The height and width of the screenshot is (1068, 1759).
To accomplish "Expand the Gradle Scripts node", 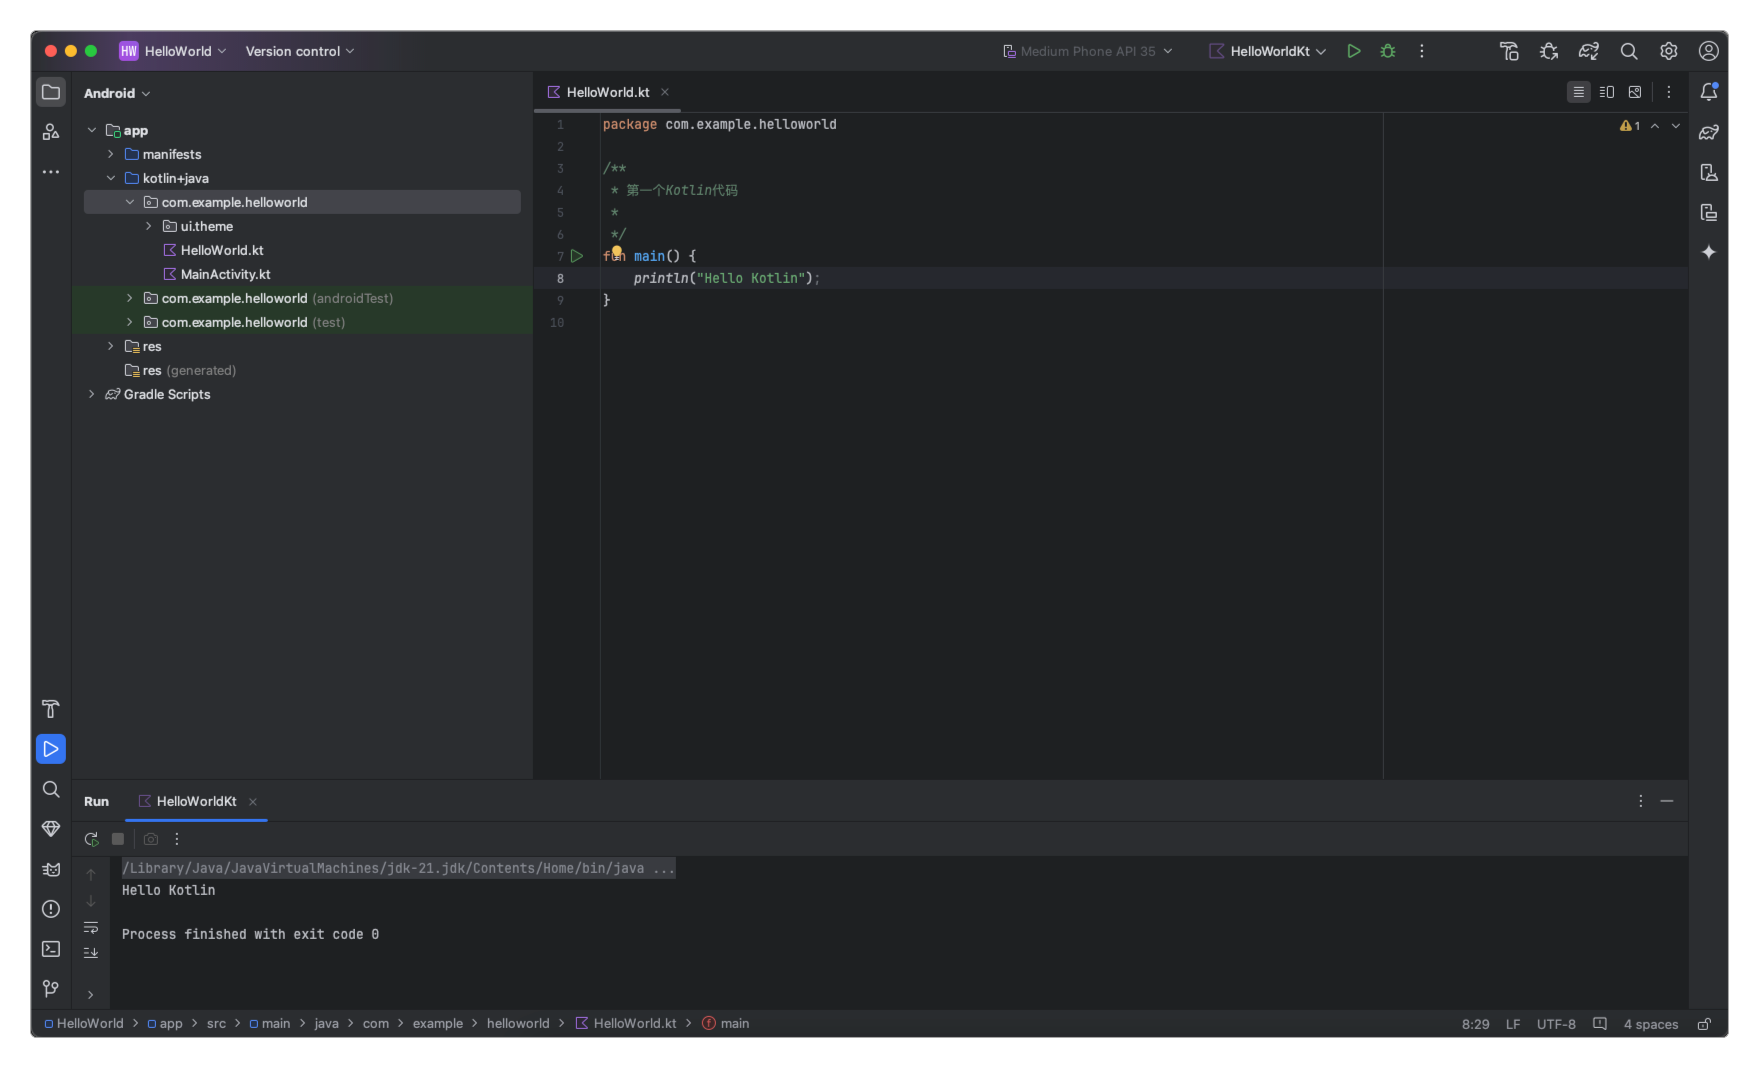I will 91,394.
